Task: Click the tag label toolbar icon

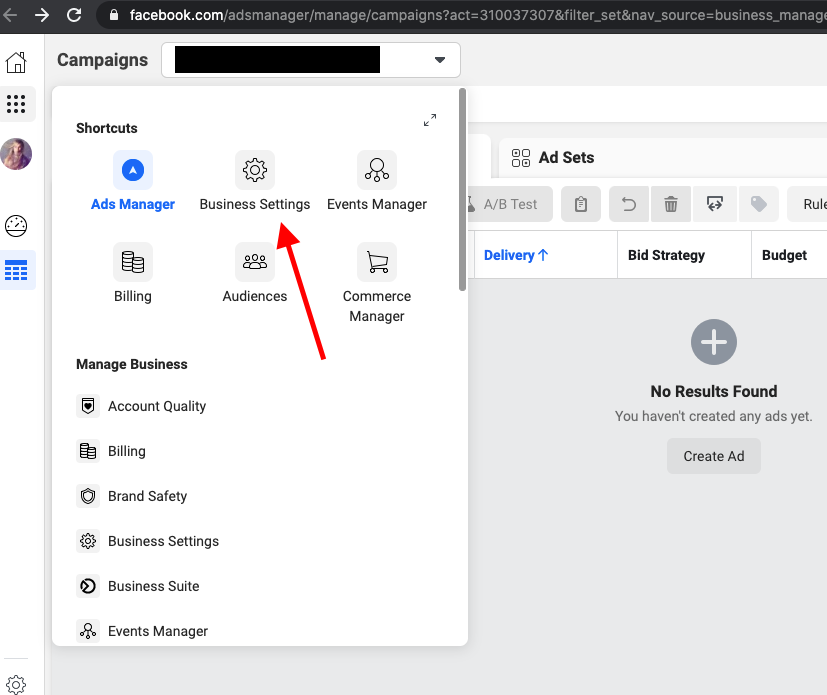Action: [x=758, y=204]
